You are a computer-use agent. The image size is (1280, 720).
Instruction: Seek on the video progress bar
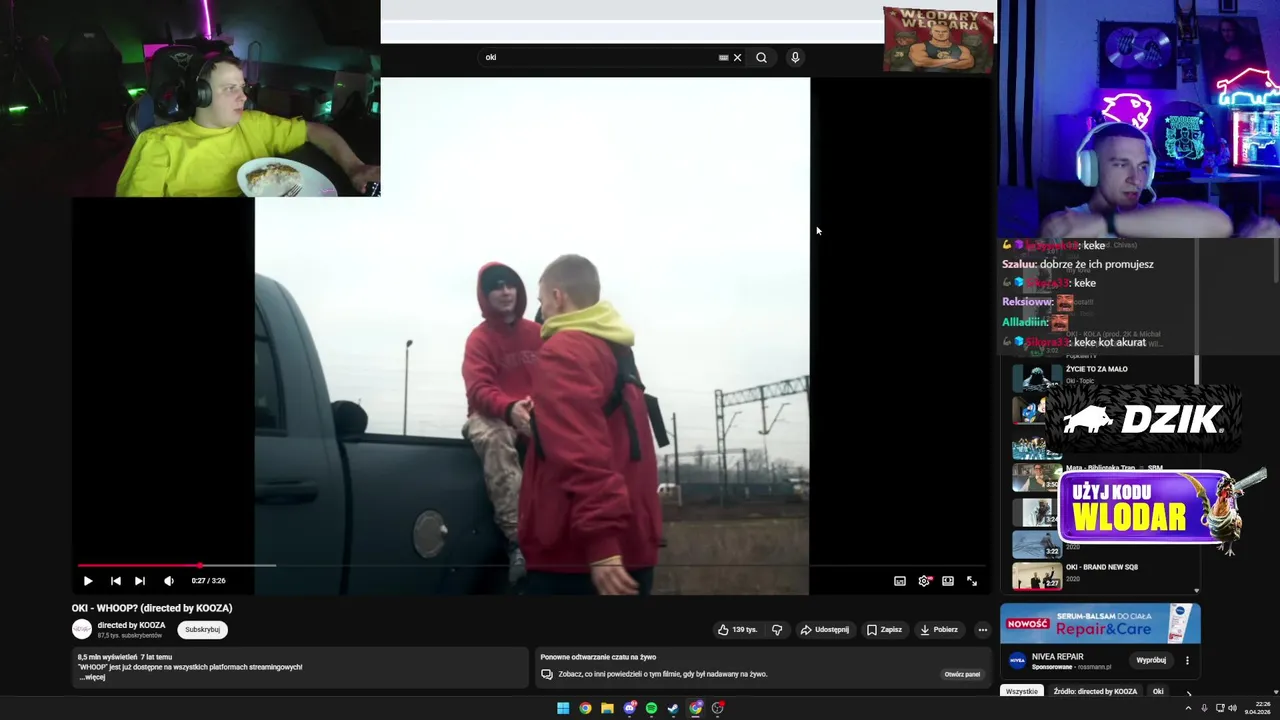532,566
